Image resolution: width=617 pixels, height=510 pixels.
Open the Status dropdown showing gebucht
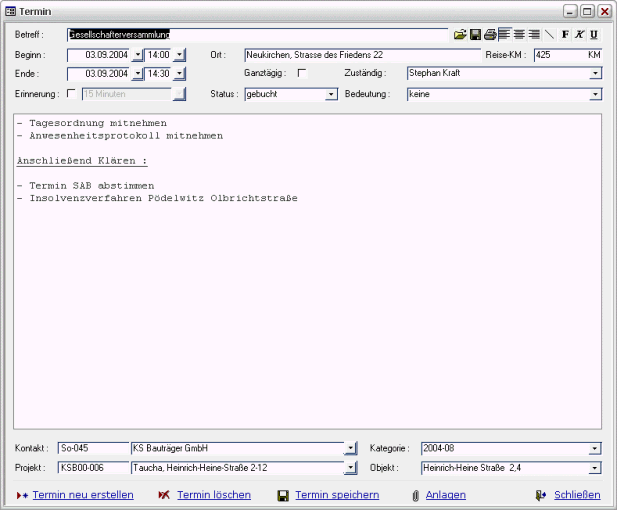[x=332, y=94]
